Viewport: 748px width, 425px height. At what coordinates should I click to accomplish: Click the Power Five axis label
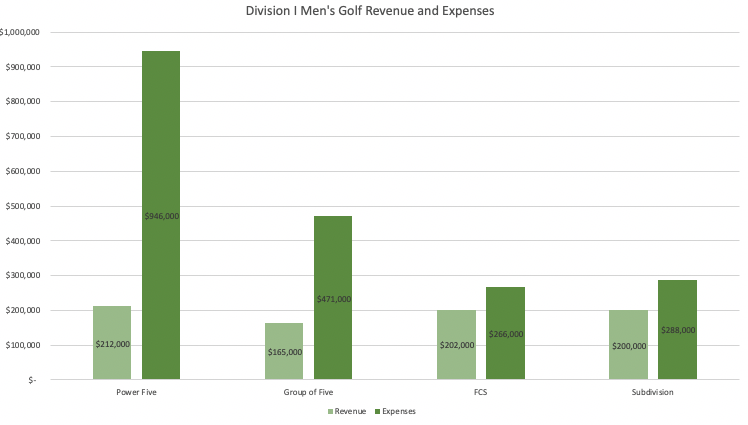tap(136, 392)
